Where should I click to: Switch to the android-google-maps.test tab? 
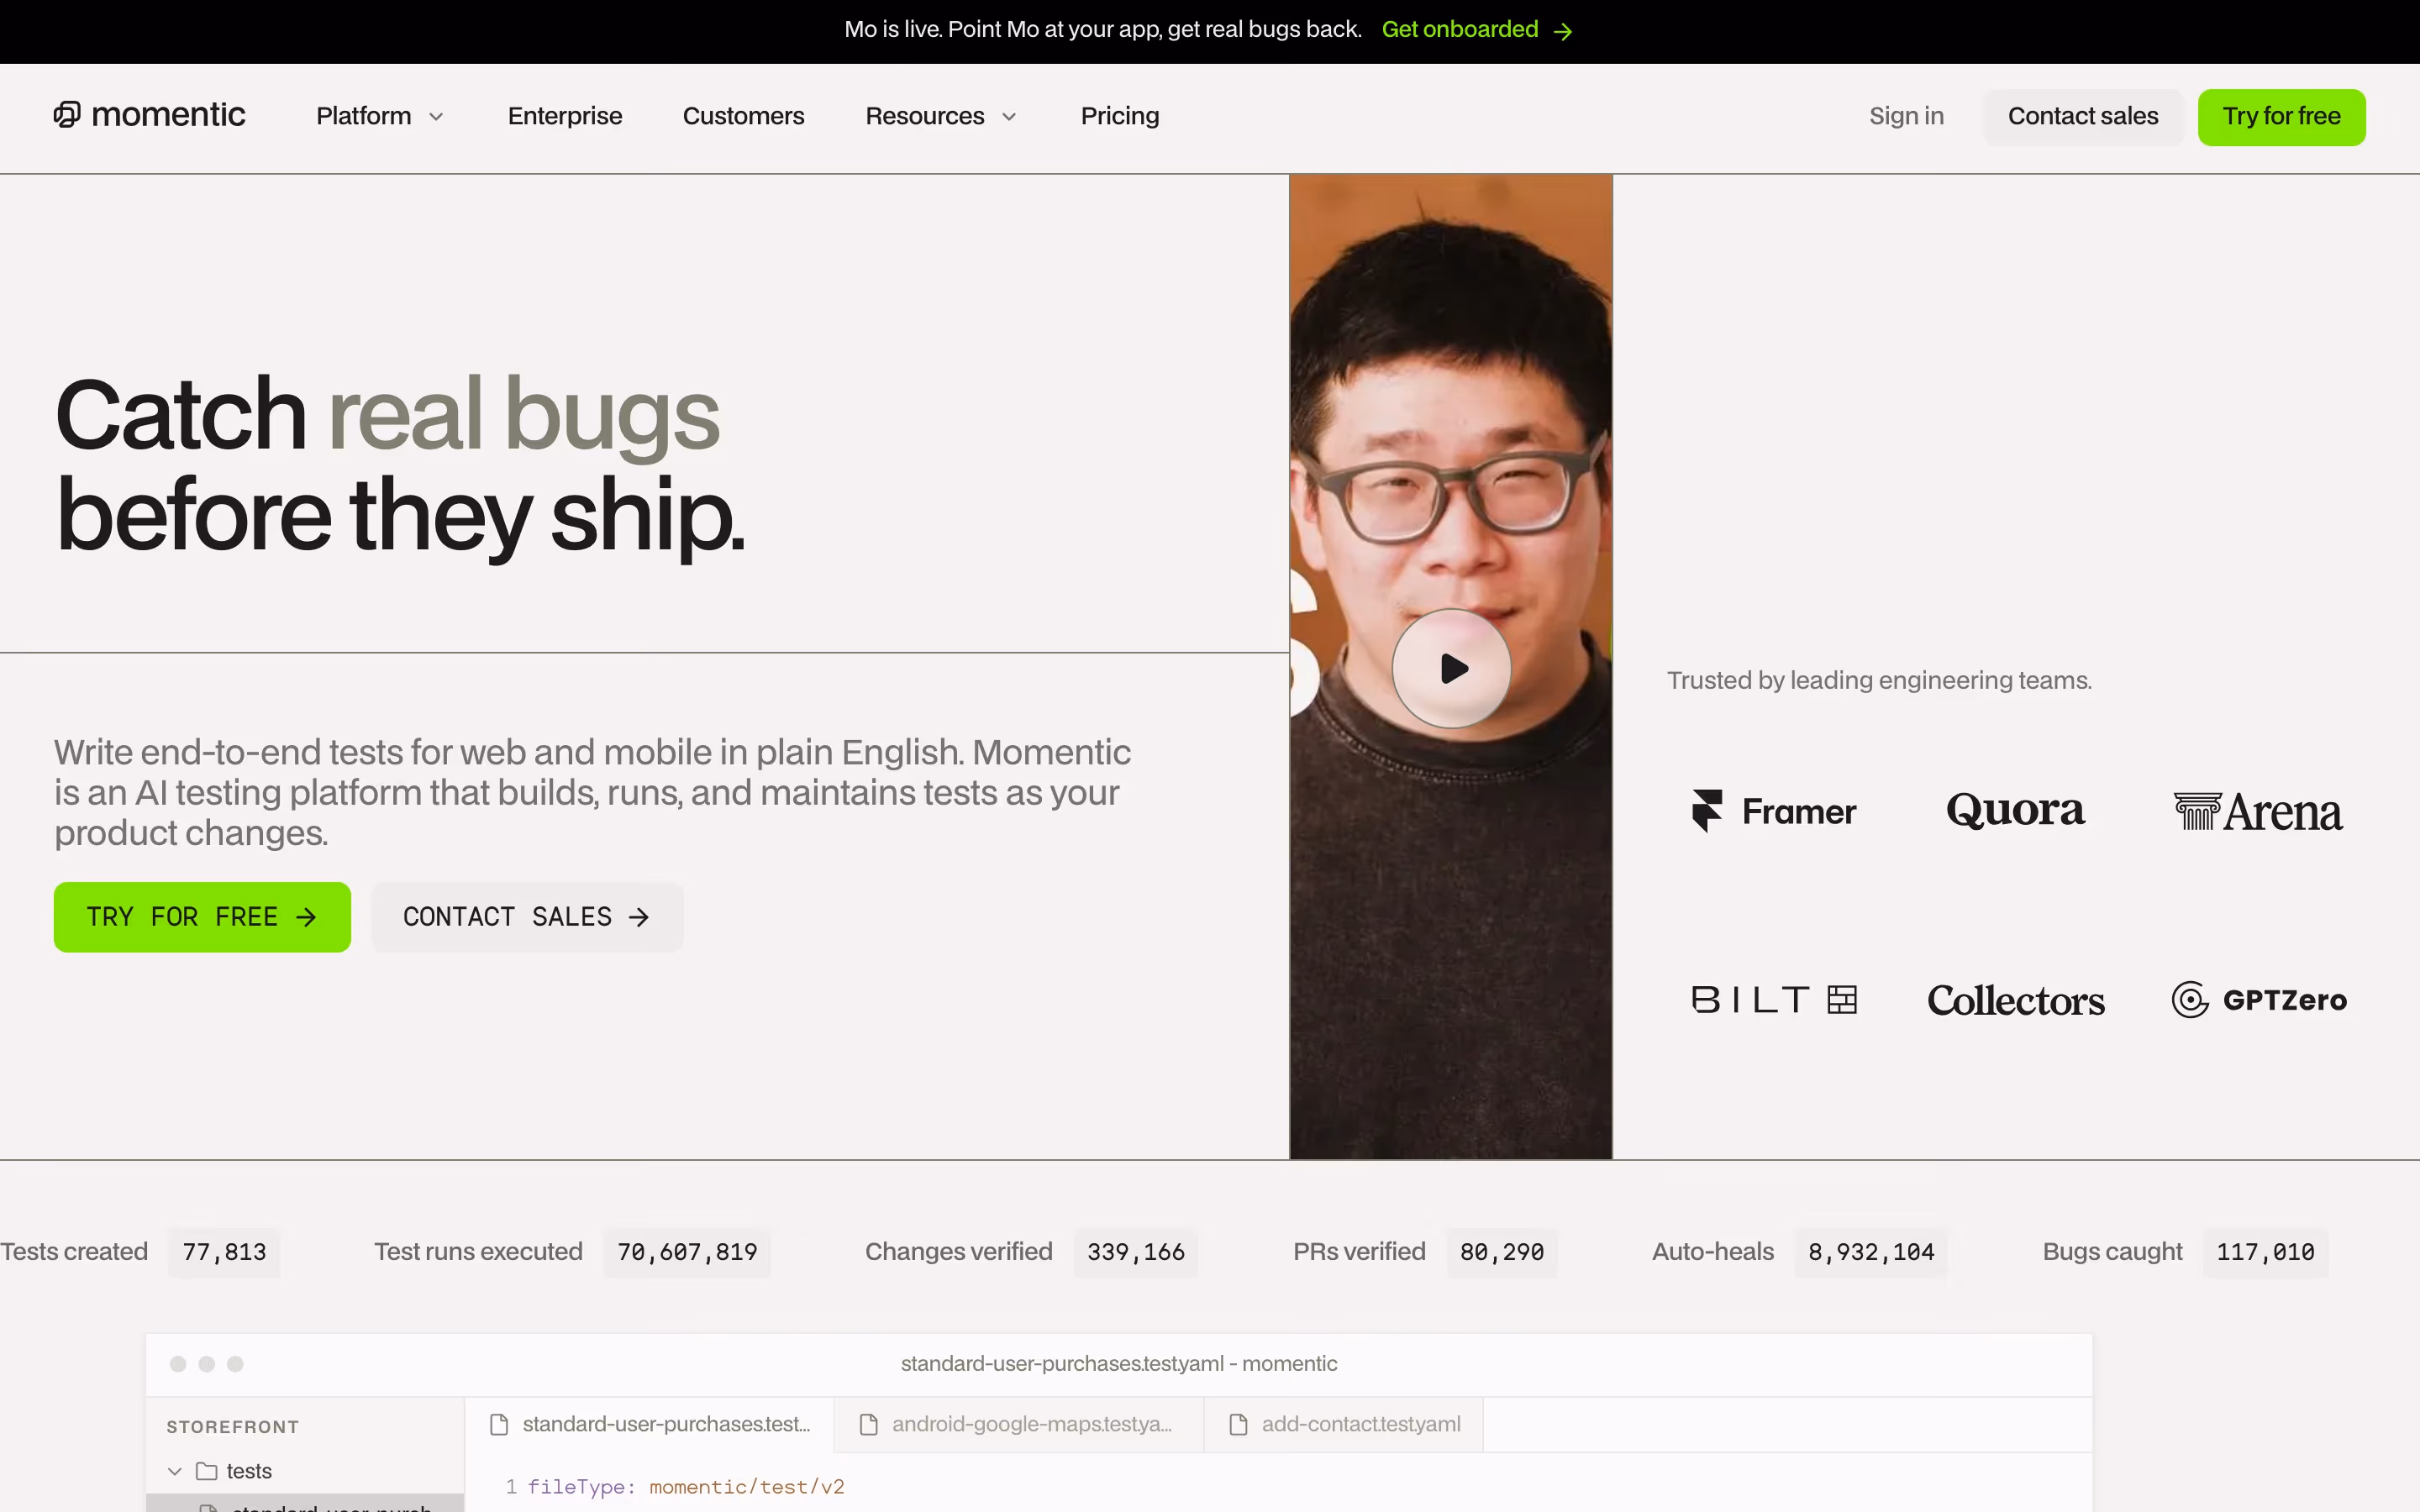point(1019,1424)
